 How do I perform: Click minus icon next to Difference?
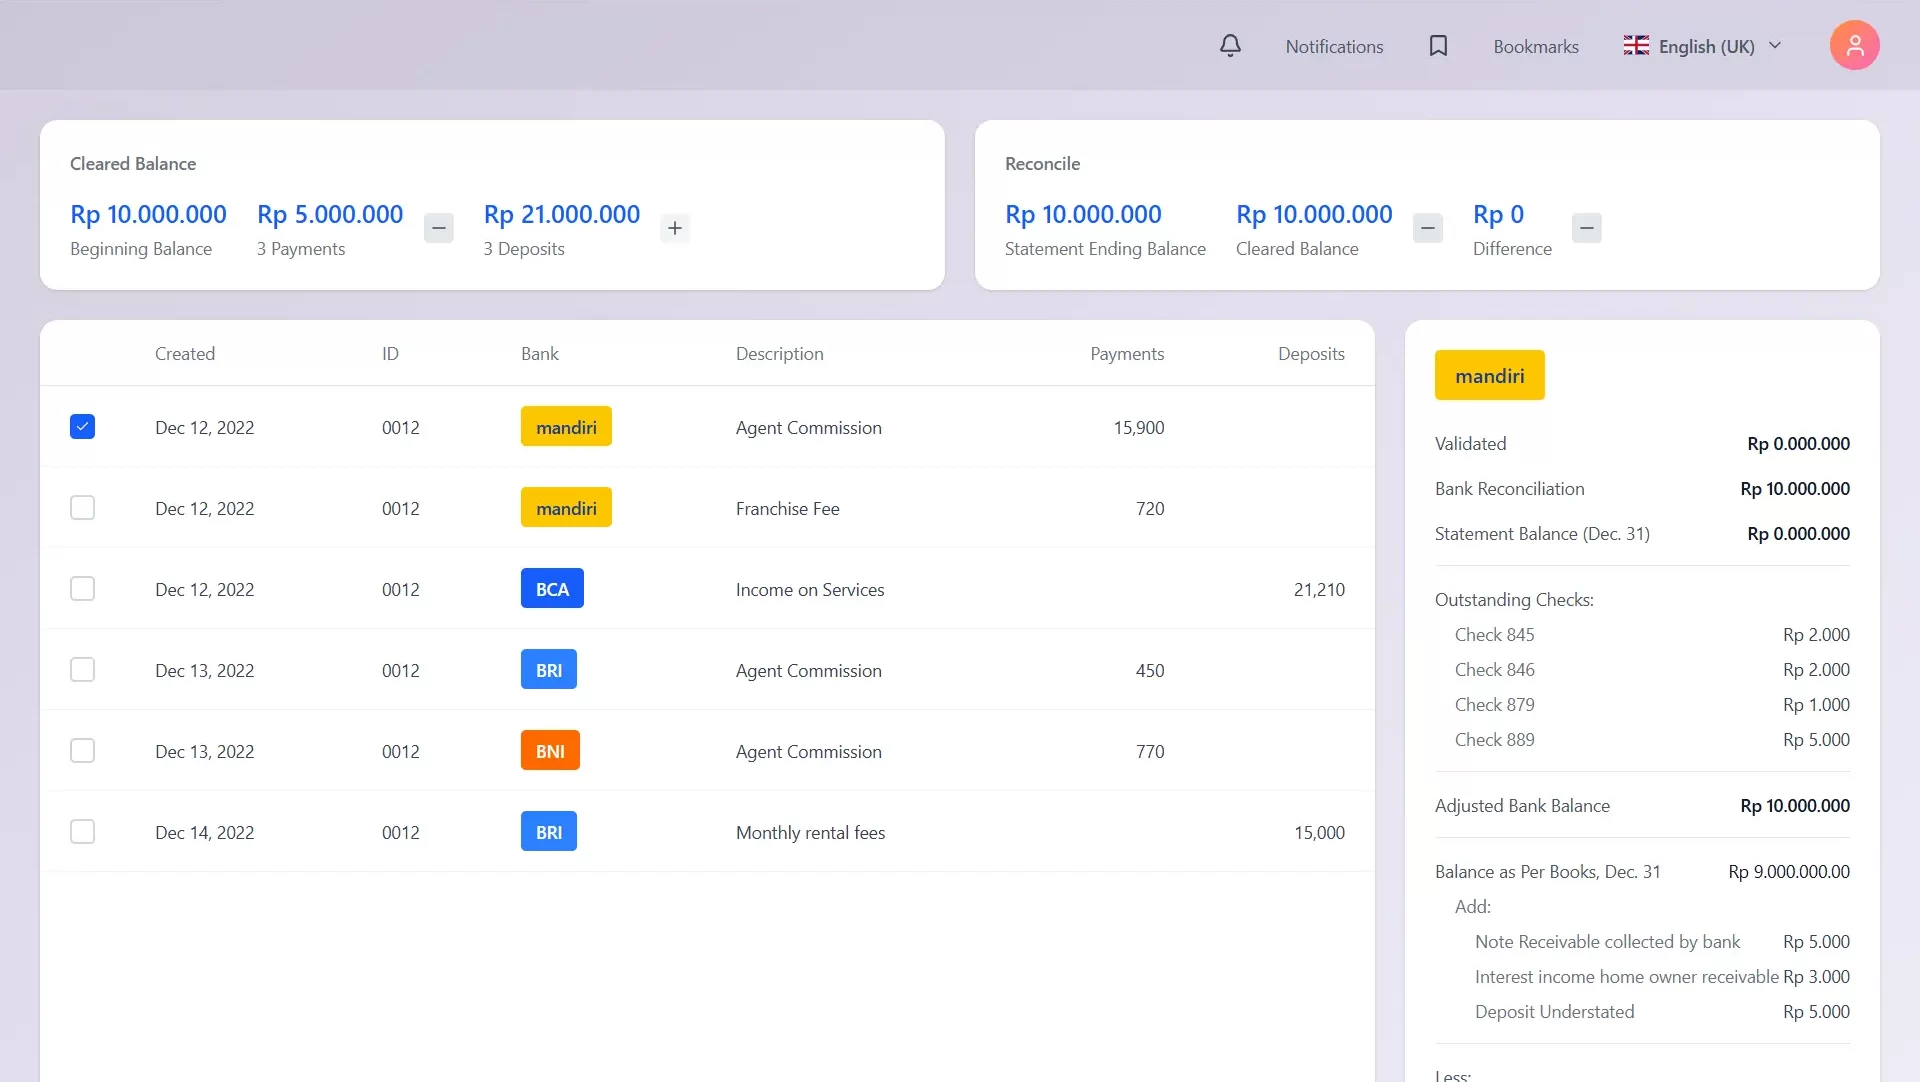[x=1586, y=228]
